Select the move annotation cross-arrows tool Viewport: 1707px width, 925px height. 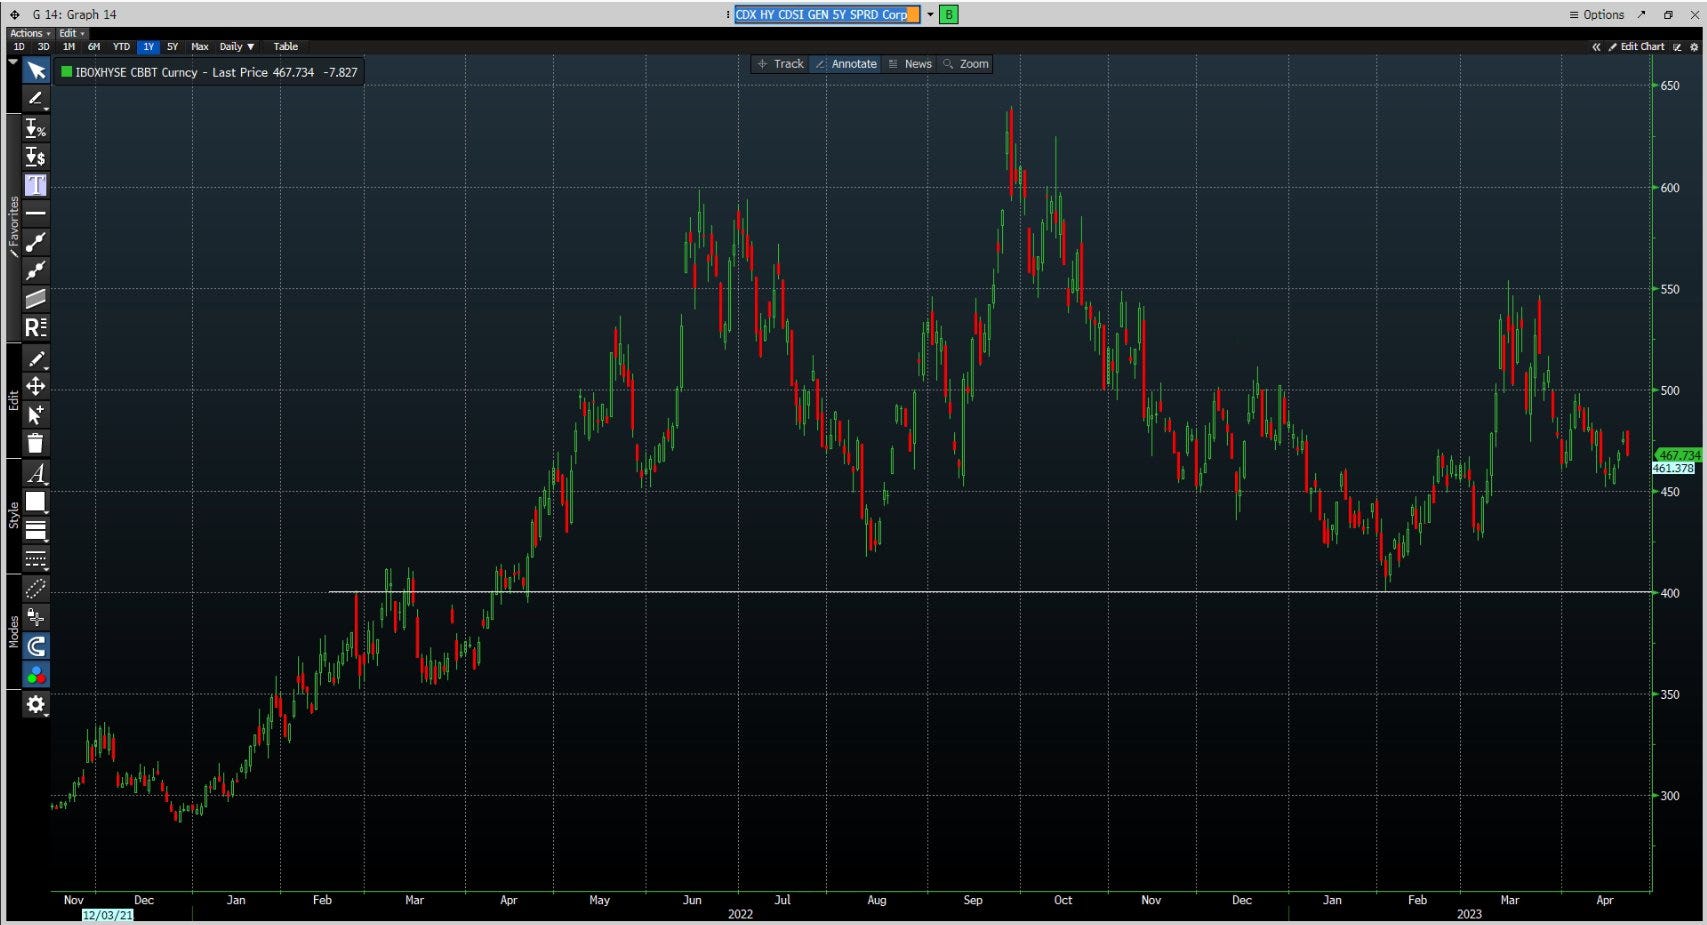coord(35,386)
